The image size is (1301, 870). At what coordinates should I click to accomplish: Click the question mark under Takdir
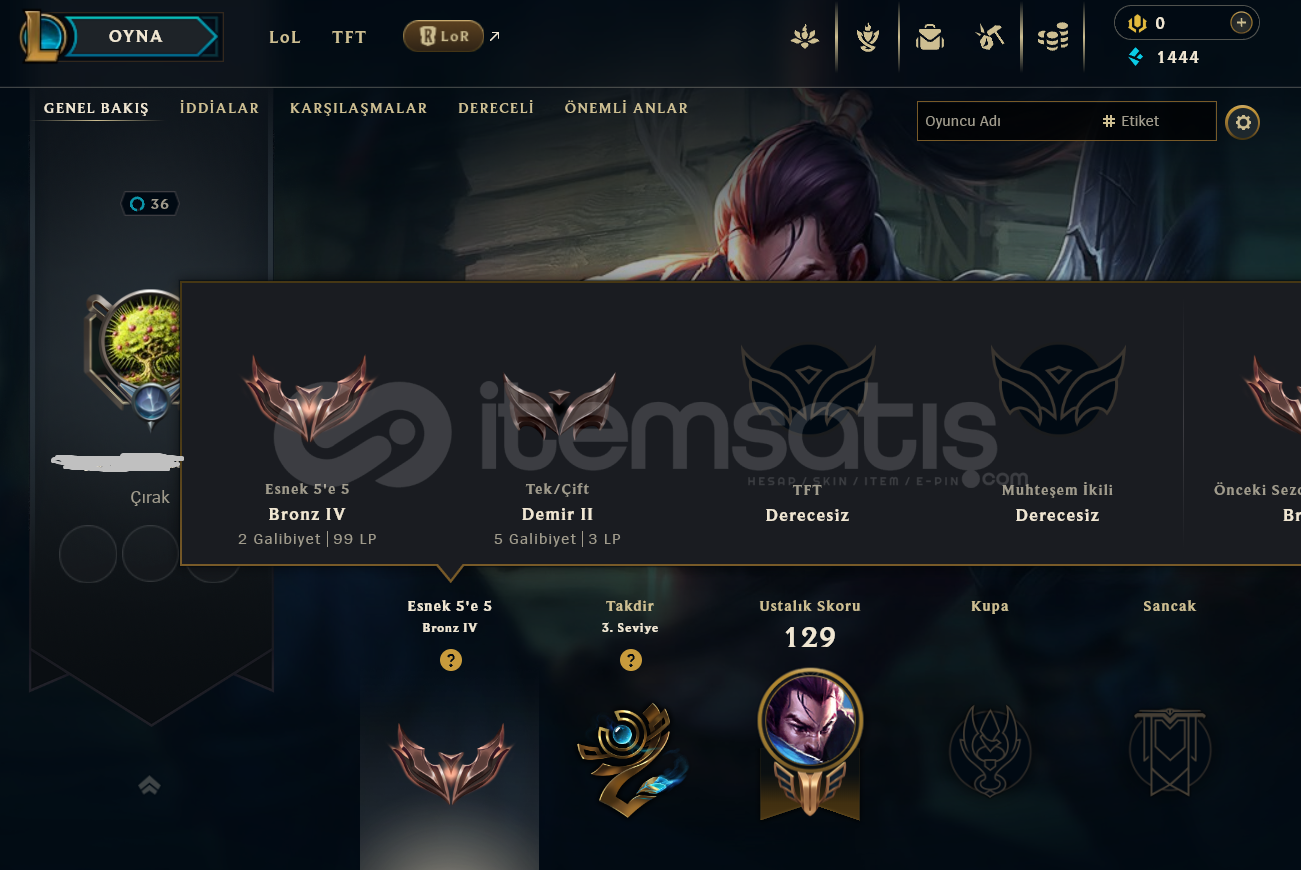631,660
